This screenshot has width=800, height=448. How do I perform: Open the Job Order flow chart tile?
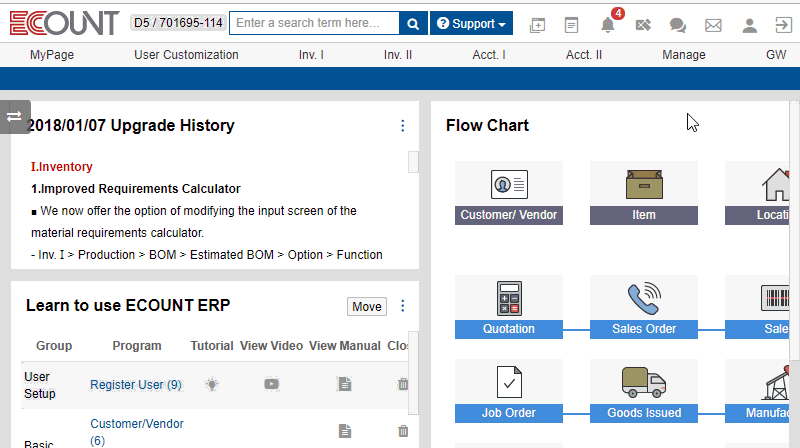coord(509,391)
